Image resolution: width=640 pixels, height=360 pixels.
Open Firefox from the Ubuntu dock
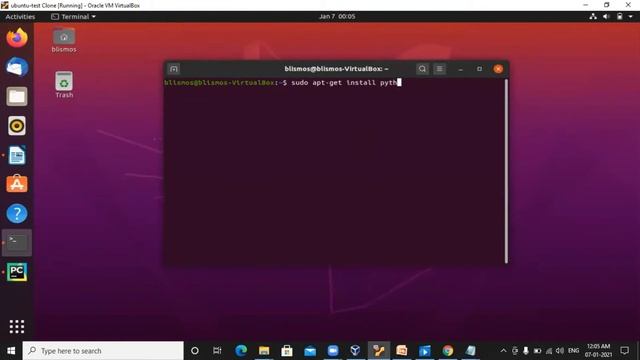tap(17, 38)
